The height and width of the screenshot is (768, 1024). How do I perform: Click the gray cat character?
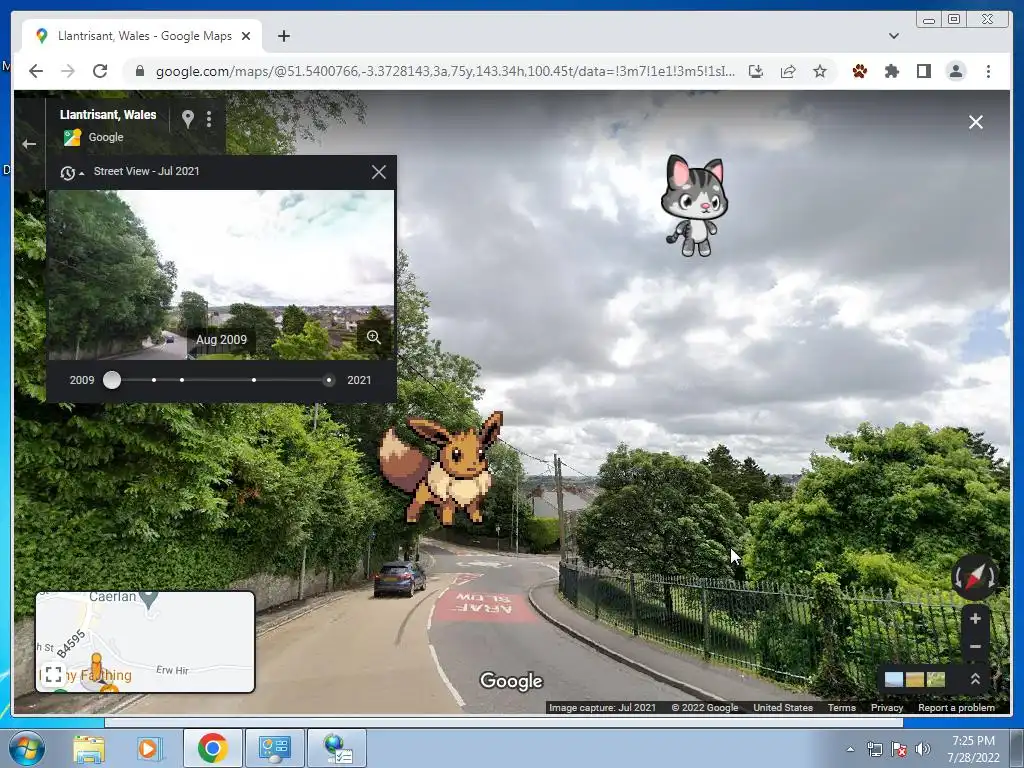coord(695,205)
